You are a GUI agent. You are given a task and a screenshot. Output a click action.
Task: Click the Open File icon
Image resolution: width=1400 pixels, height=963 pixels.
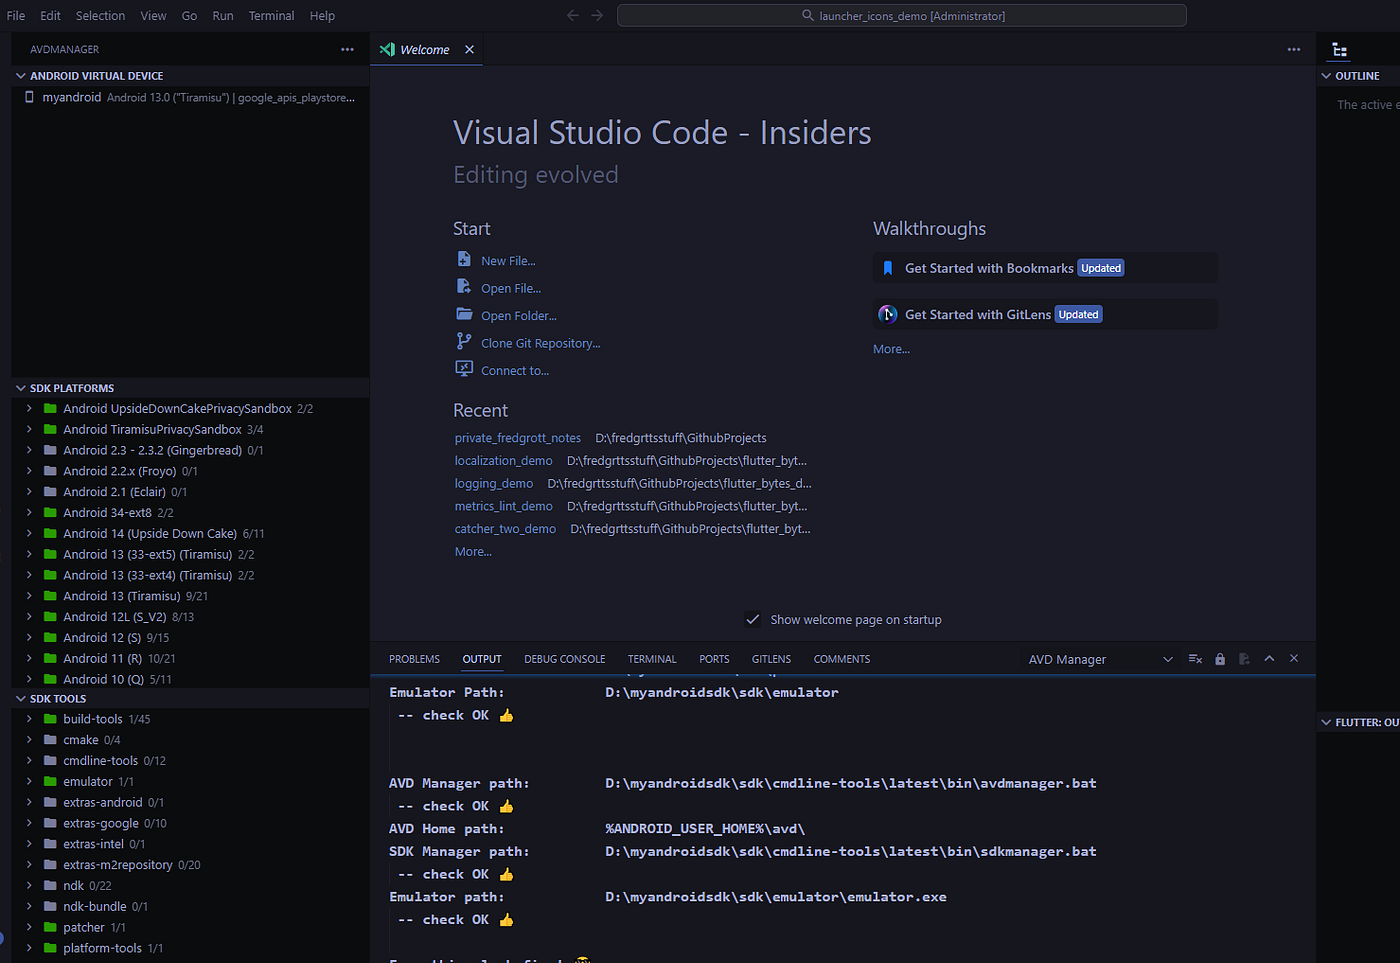[464, 286]
